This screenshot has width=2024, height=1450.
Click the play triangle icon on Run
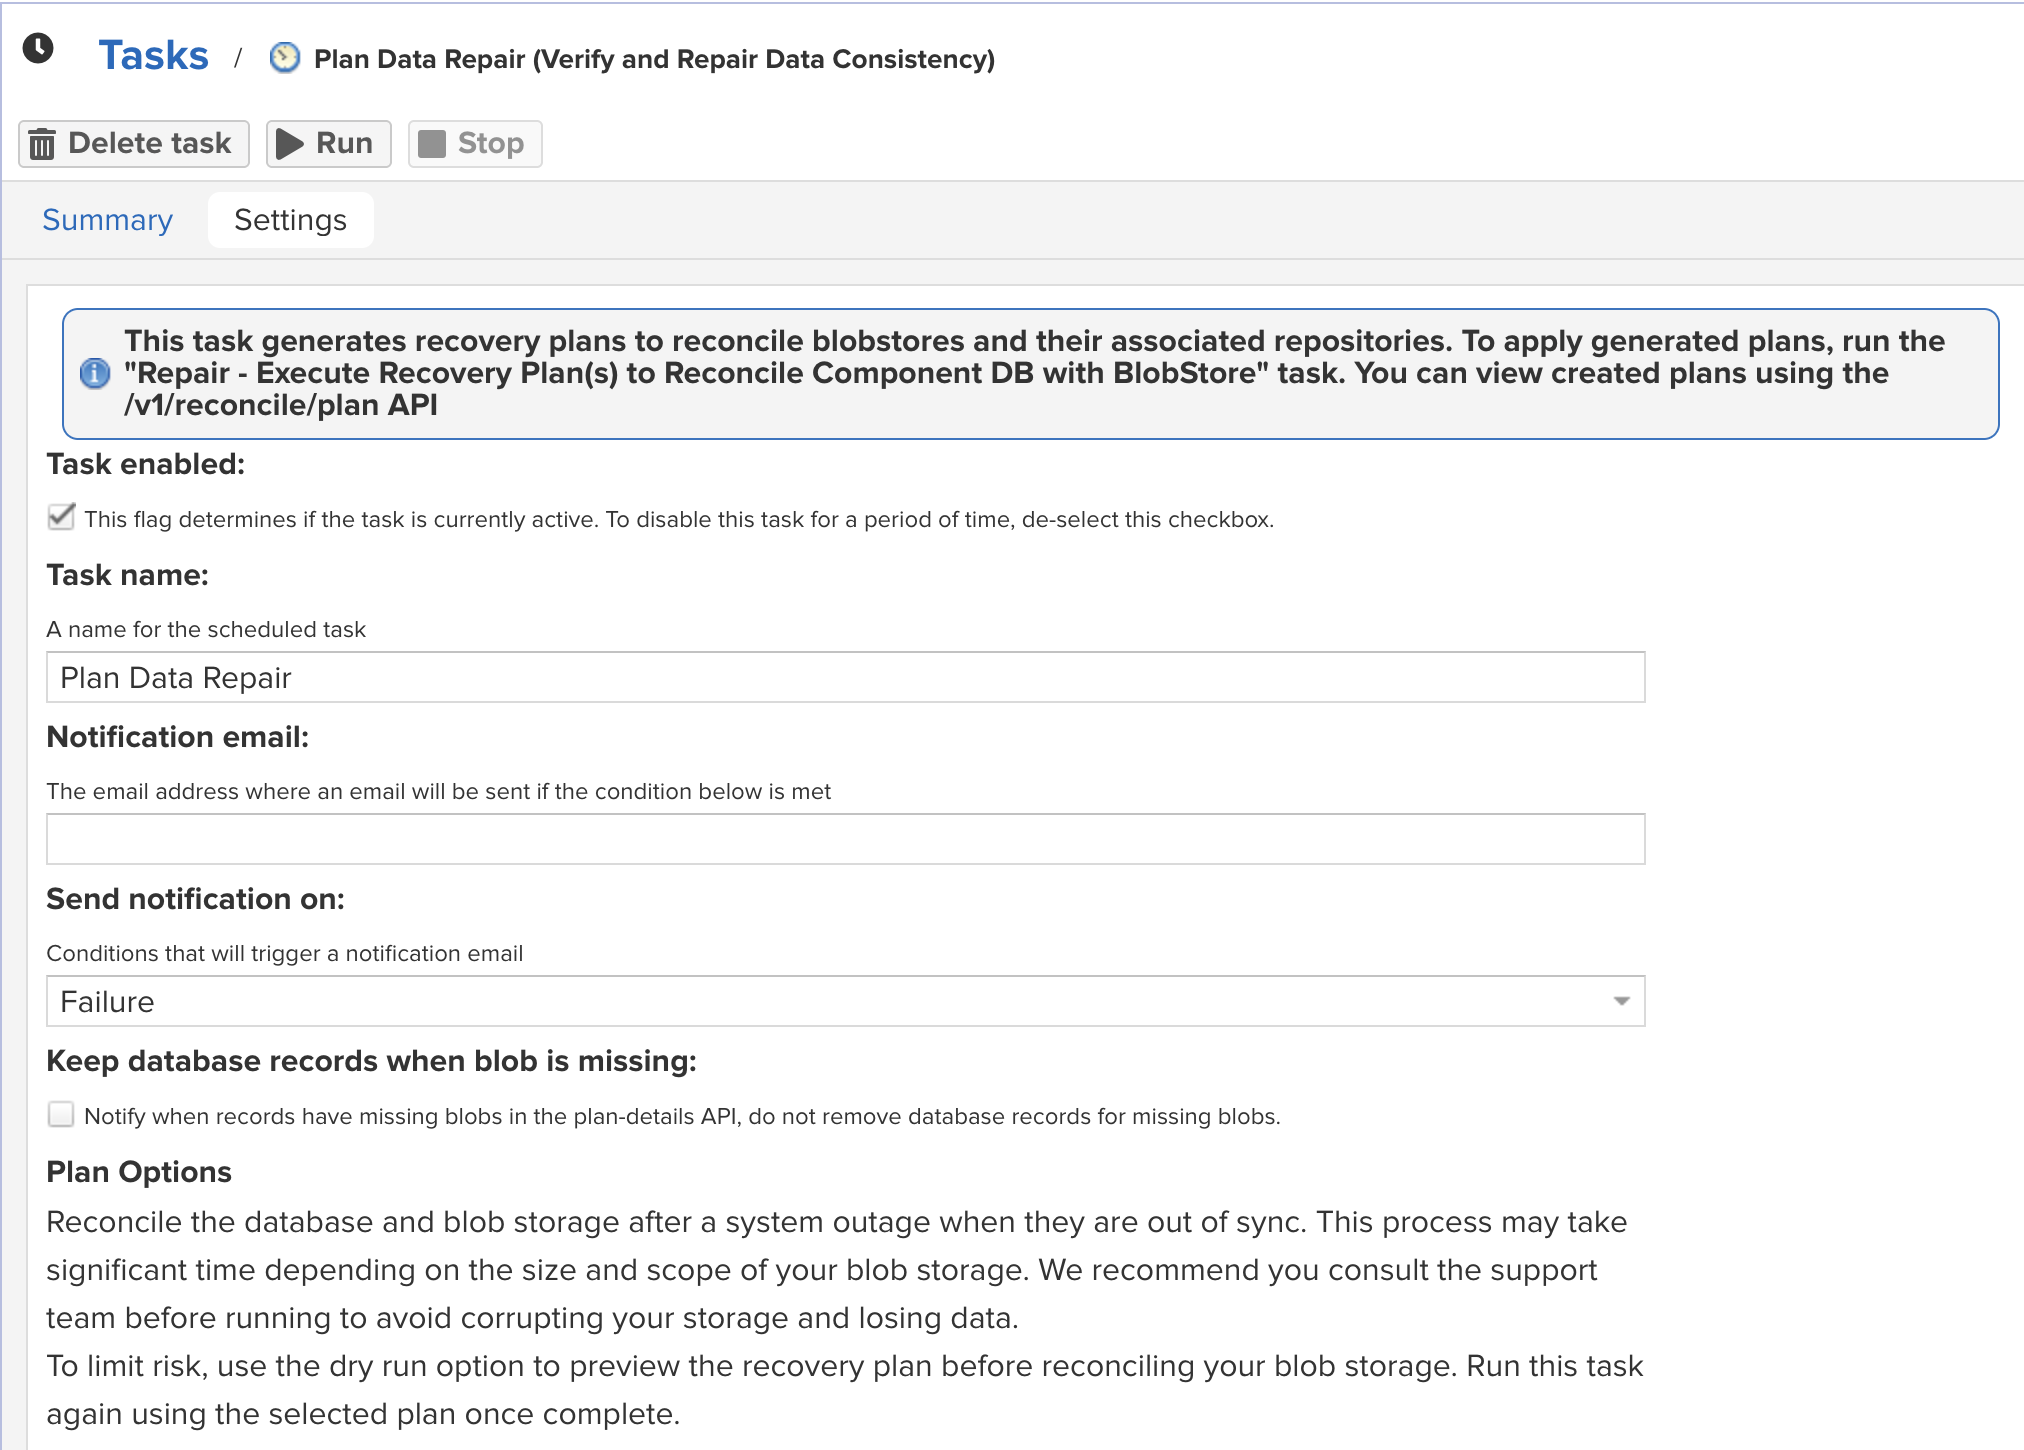point(290,144)
